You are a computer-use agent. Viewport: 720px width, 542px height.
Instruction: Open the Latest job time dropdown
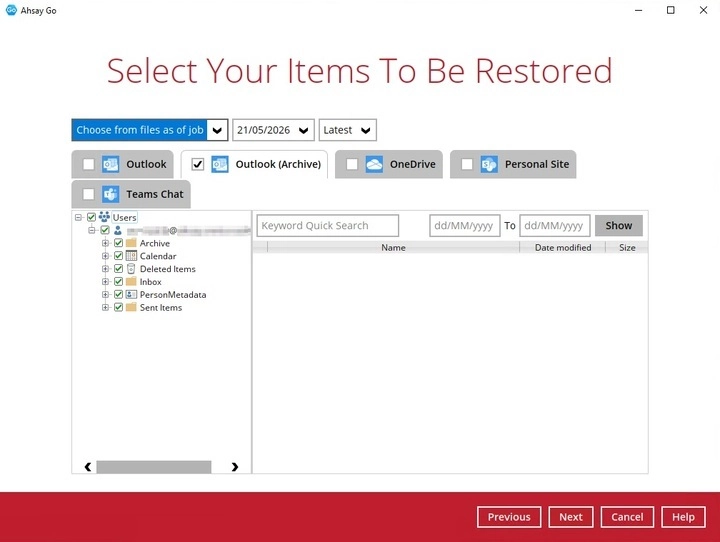point(348,130)
